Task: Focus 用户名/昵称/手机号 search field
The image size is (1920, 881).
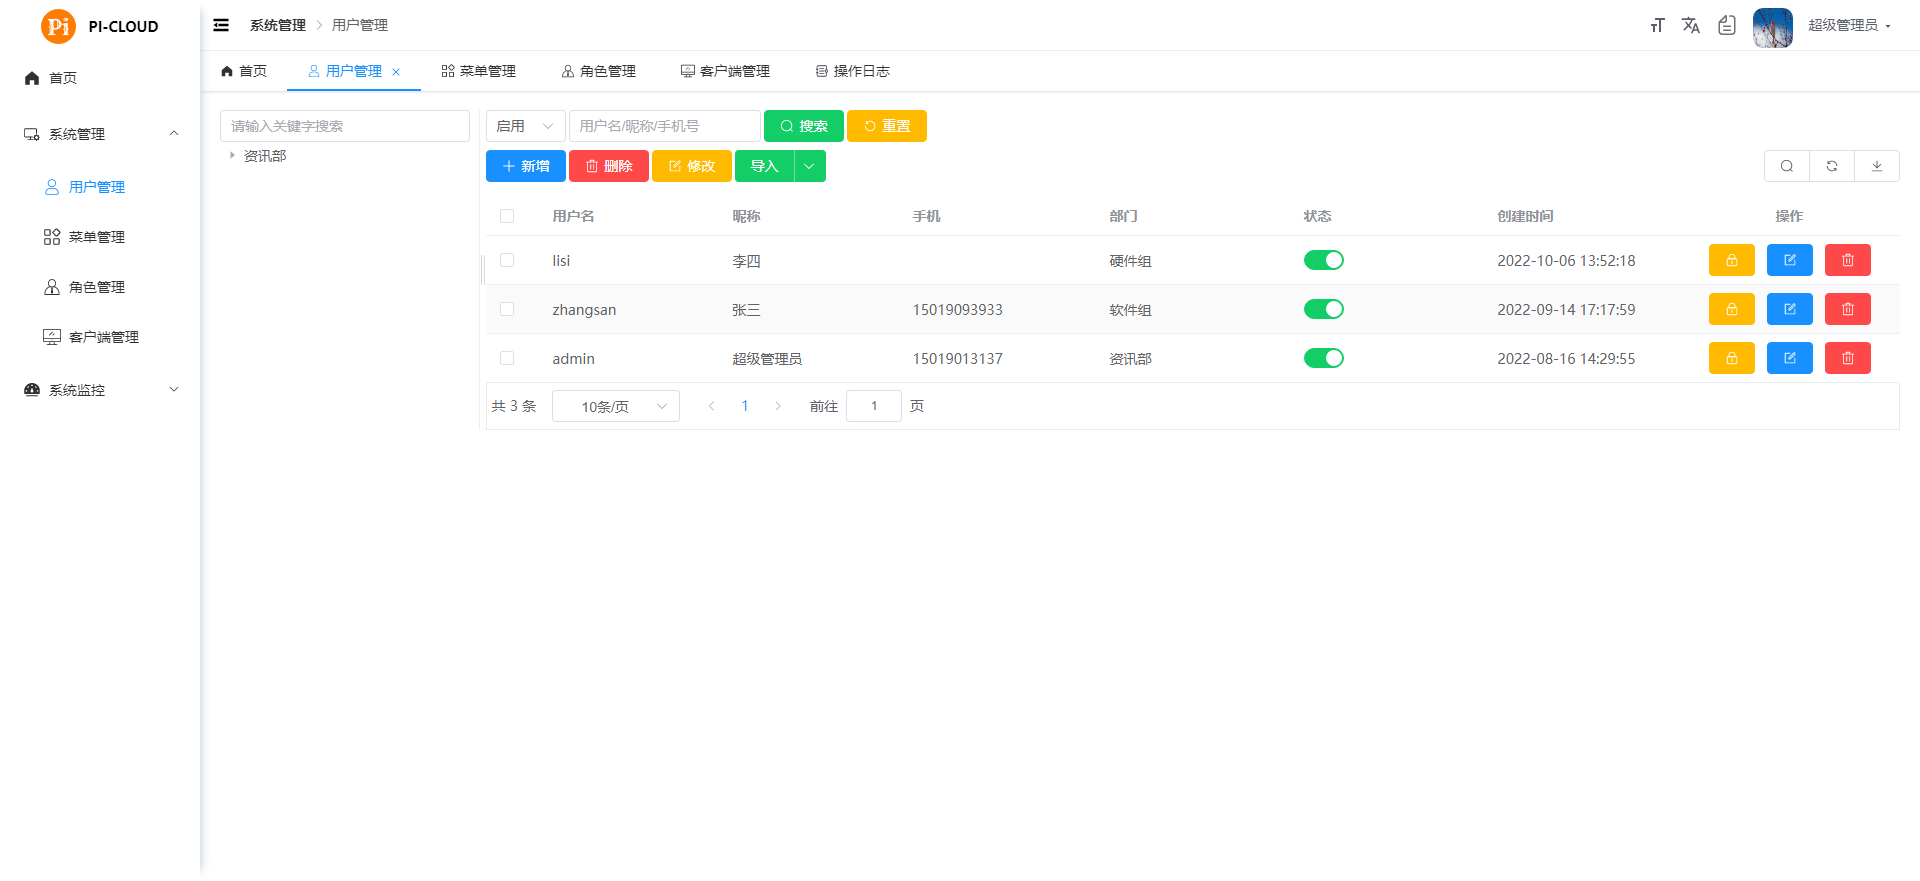Action: tap(665, 126)
